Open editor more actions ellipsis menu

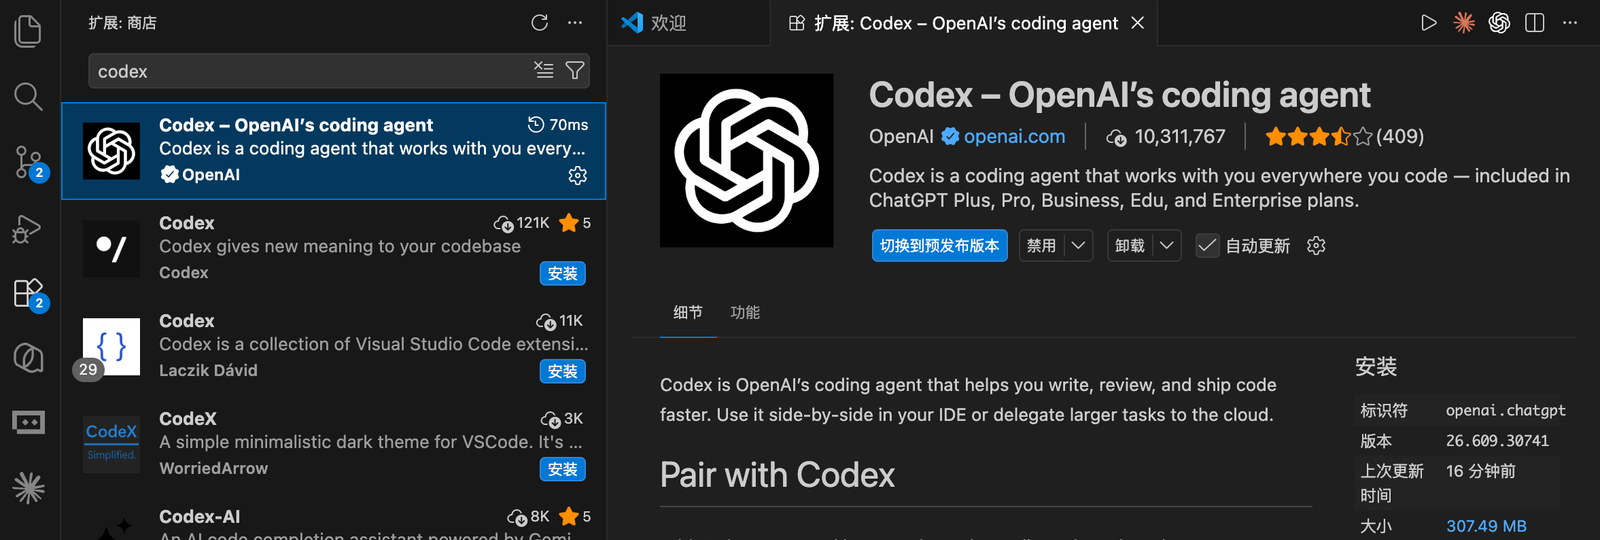1570,22
